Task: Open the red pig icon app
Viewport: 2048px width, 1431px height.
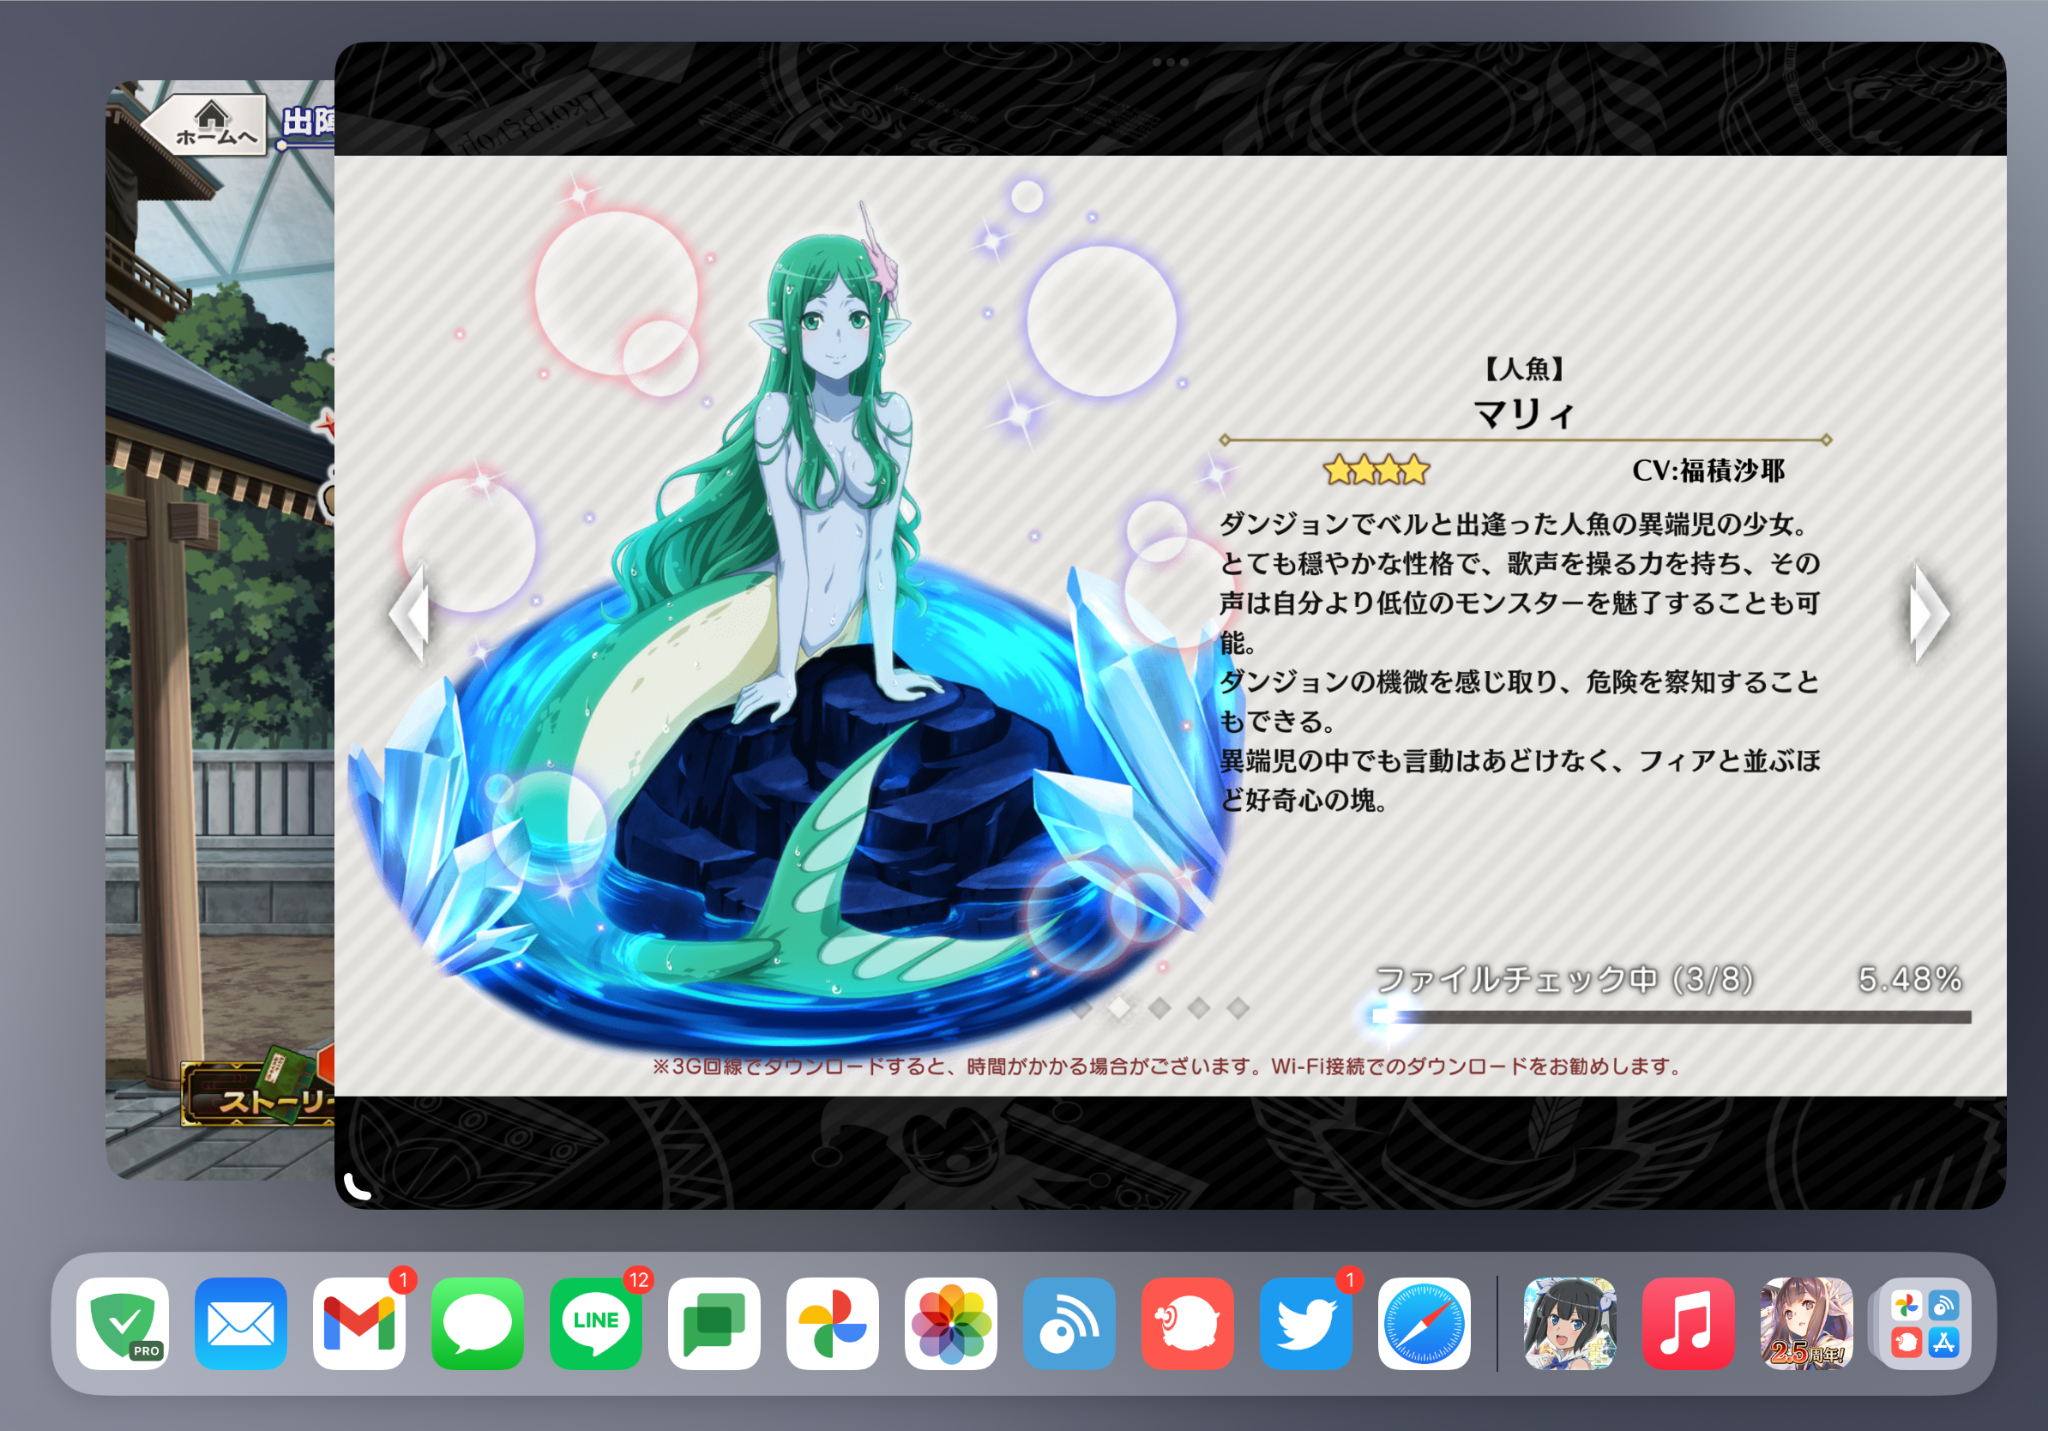Action: click(x=1187, y=1323)
